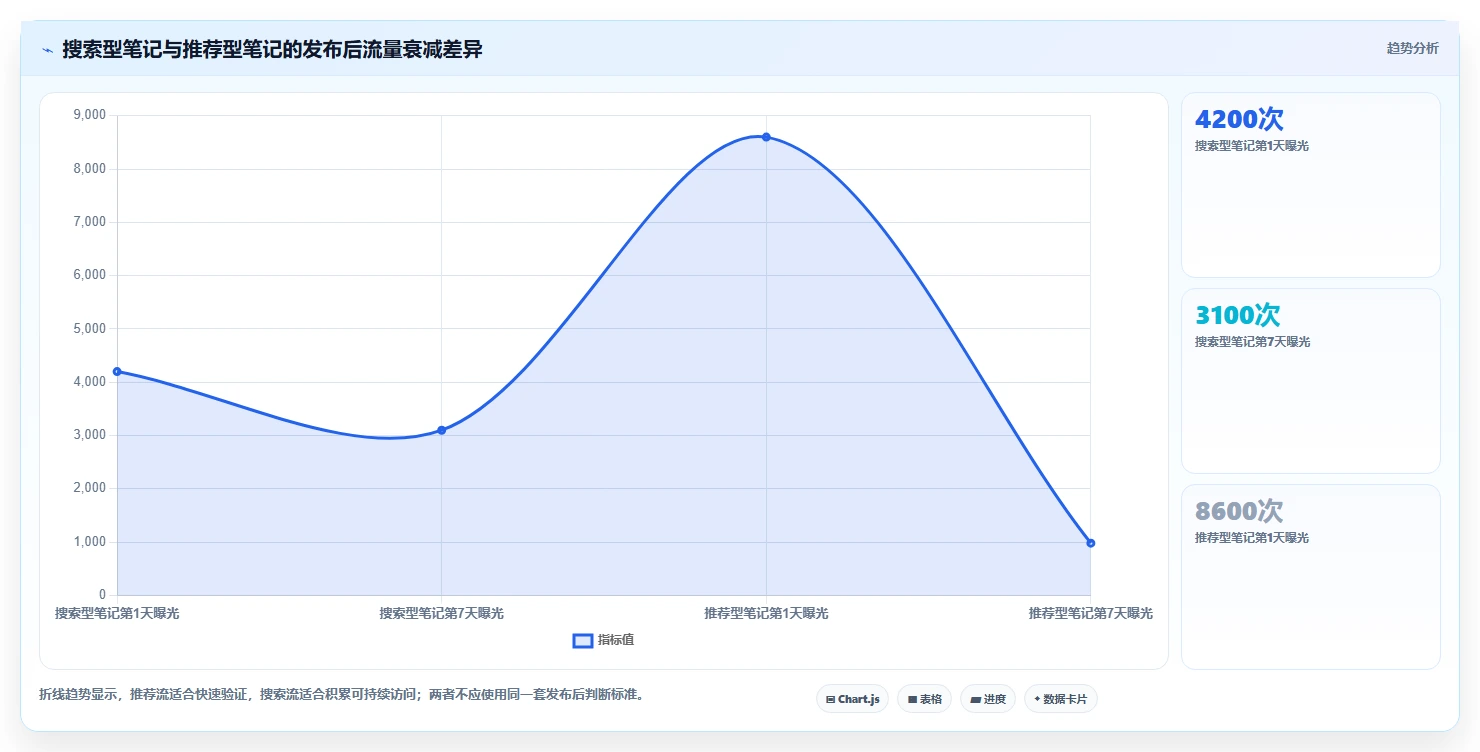
Task: Click the y-axis value 1,000
Action: (90, 542)
